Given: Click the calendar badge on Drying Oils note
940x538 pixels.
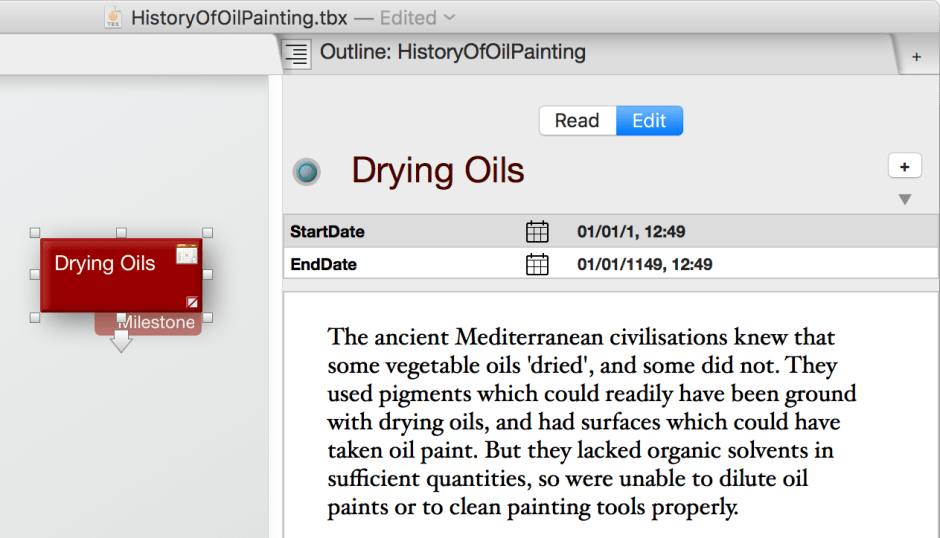Looking at the screenshot, I should (x=186, y=254).
